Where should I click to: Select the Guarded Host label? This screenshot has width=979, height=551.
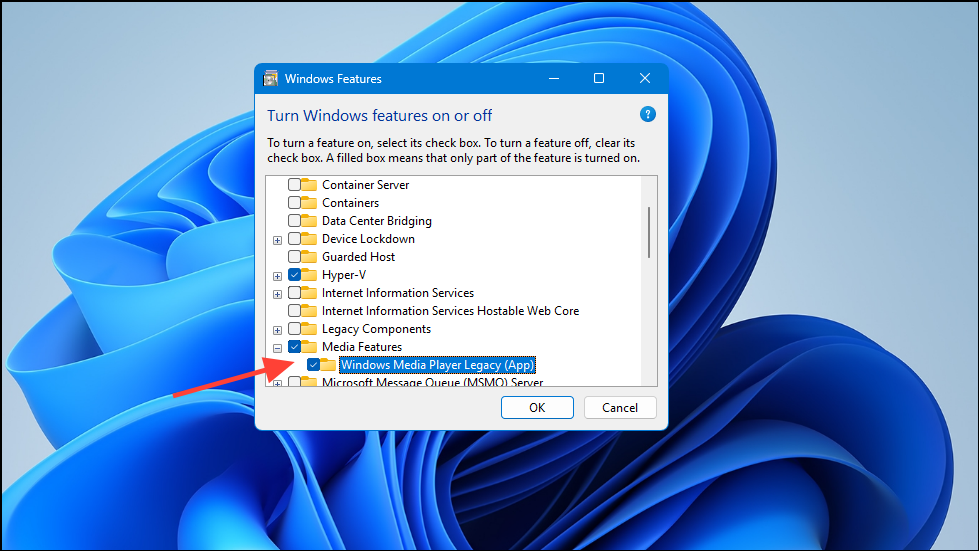pyautogui.click(x=358, y=256)
